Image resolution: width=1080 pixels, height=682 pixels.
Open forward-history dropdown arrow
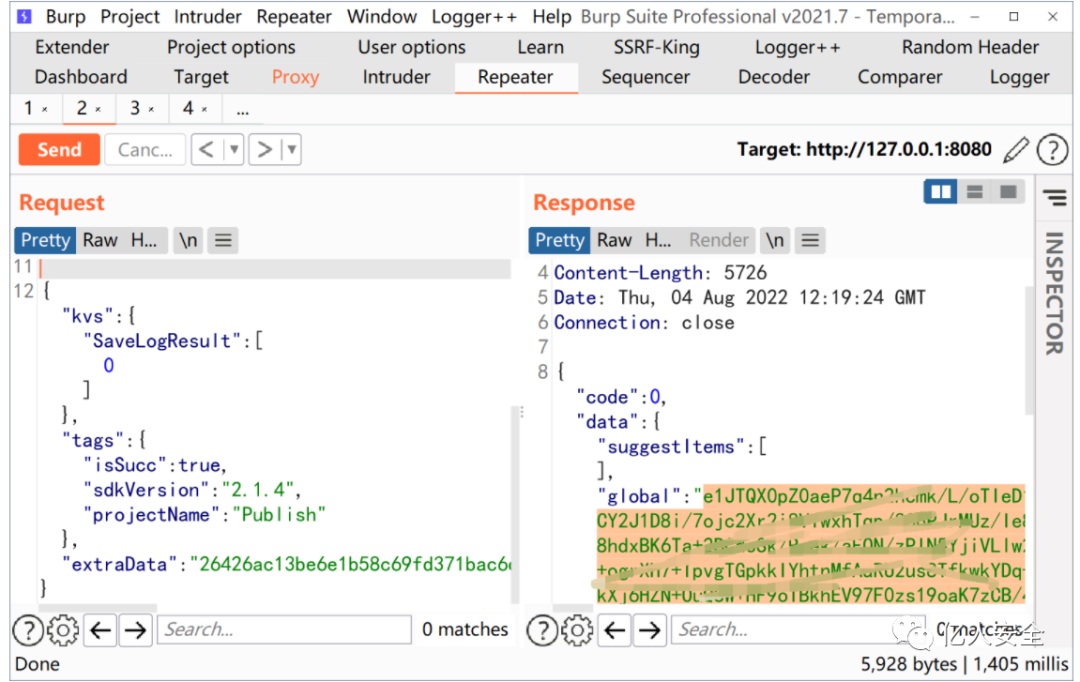coord(292,149)
